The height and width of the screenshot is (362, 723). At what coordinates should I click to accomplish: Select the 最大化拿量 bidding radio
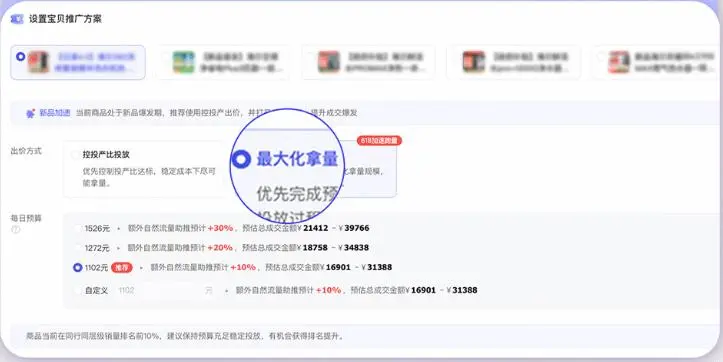[x=241, y=159]
